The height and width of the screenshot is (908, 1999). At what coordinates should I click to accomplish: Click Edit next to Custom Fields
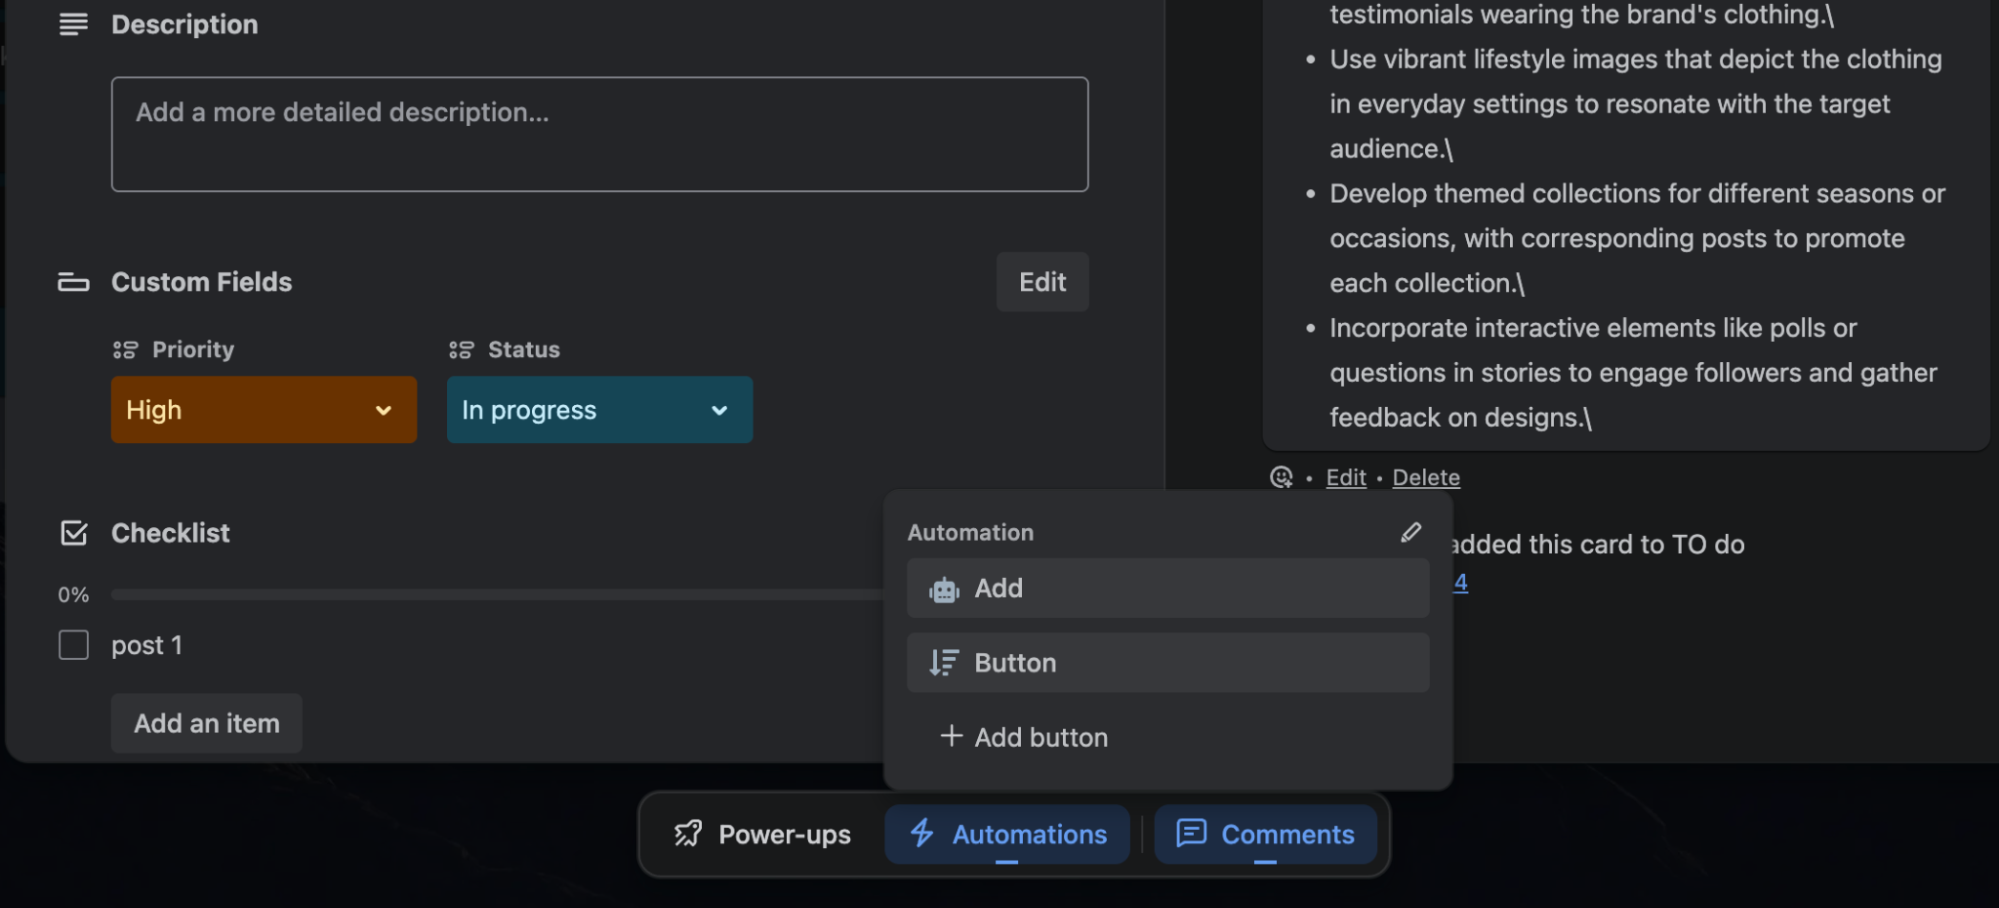click(1042, 282)
